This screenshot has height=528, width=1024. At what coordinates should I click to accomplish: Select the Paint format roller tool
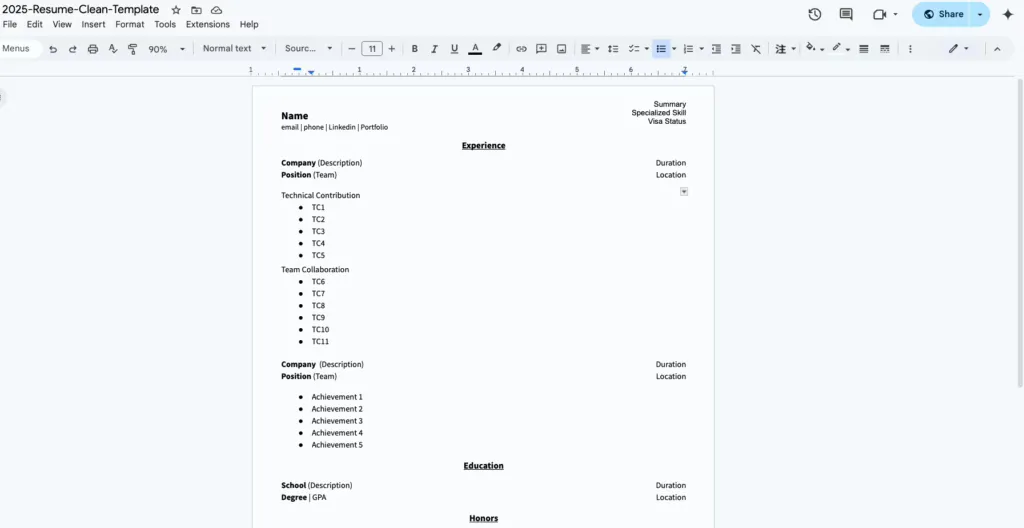[x=132, y=49]
